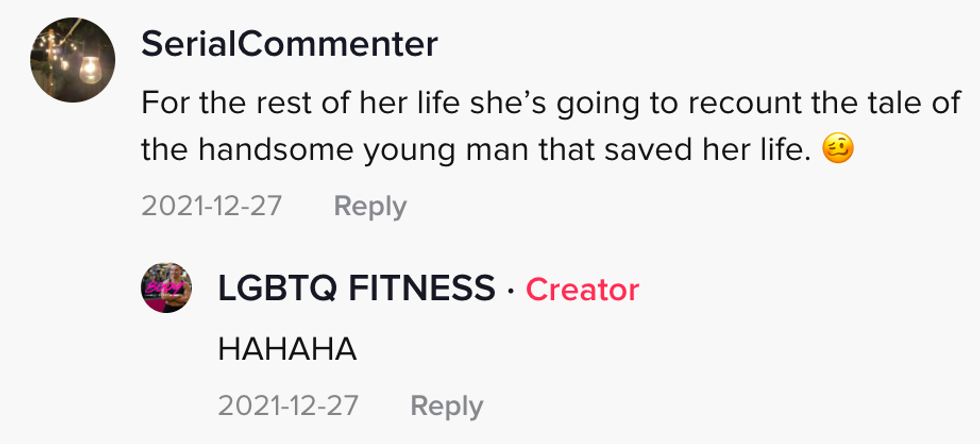
Task: Click the first line of SerialCommenter's comment
Action: pyautogui.click(x=550, y=102)
